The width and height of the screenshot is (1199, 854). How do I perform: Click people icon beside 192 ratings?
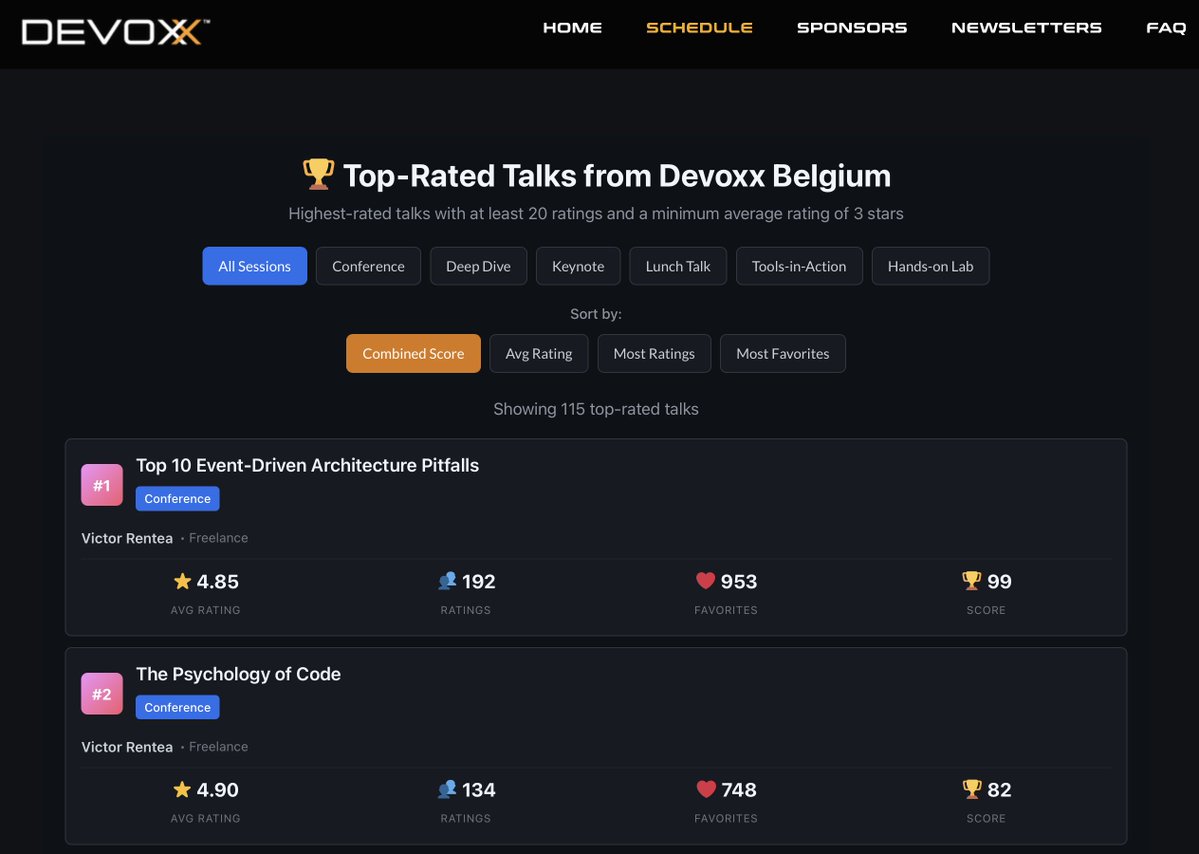pos(447,581)
